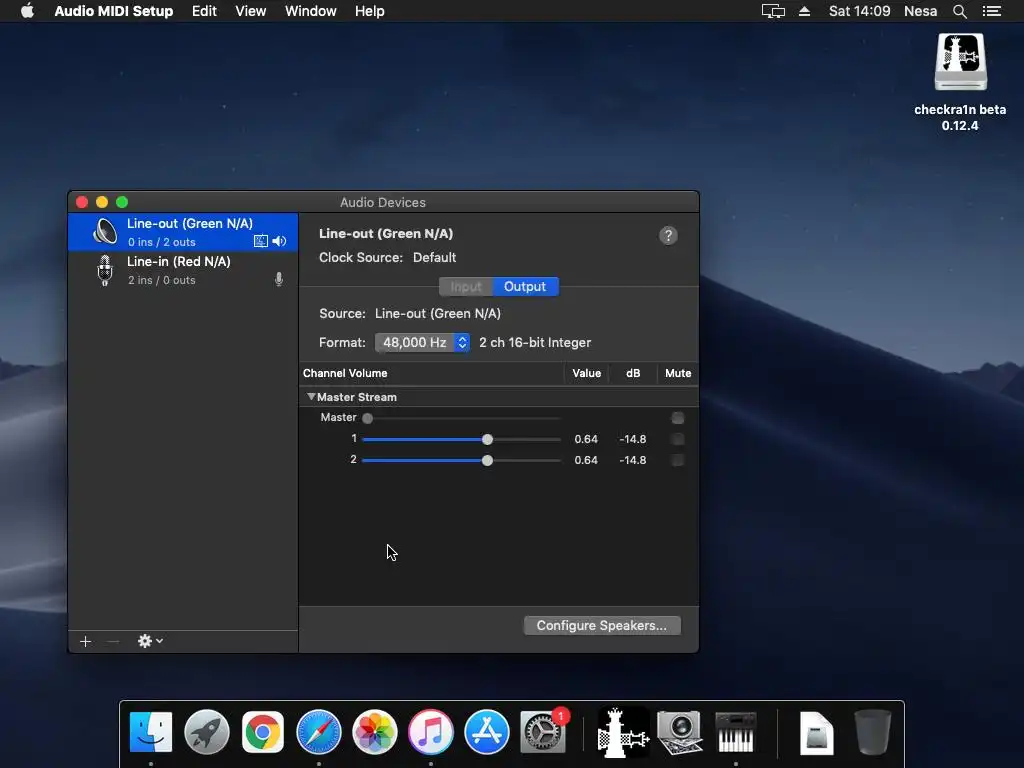Click the Value column header
Image resolution: width=1024 pixels, height=768 pixels.
[586, 373]
